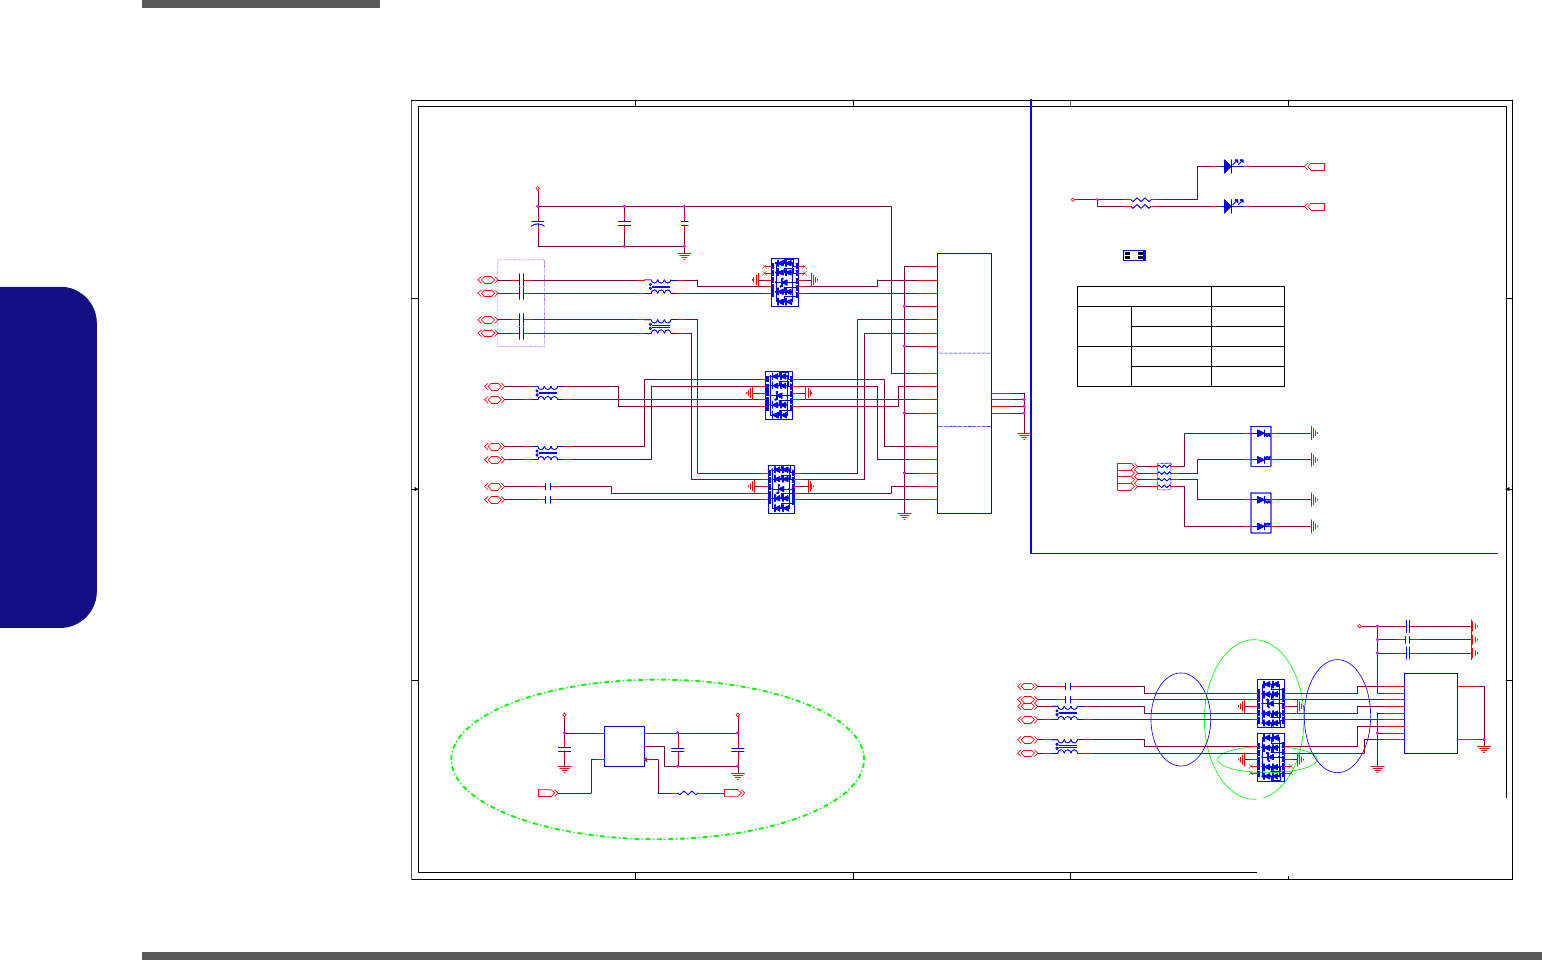The image size is (1542, 960).
Task: Click the topmost common-mode choke symbol
Action: 659,287
